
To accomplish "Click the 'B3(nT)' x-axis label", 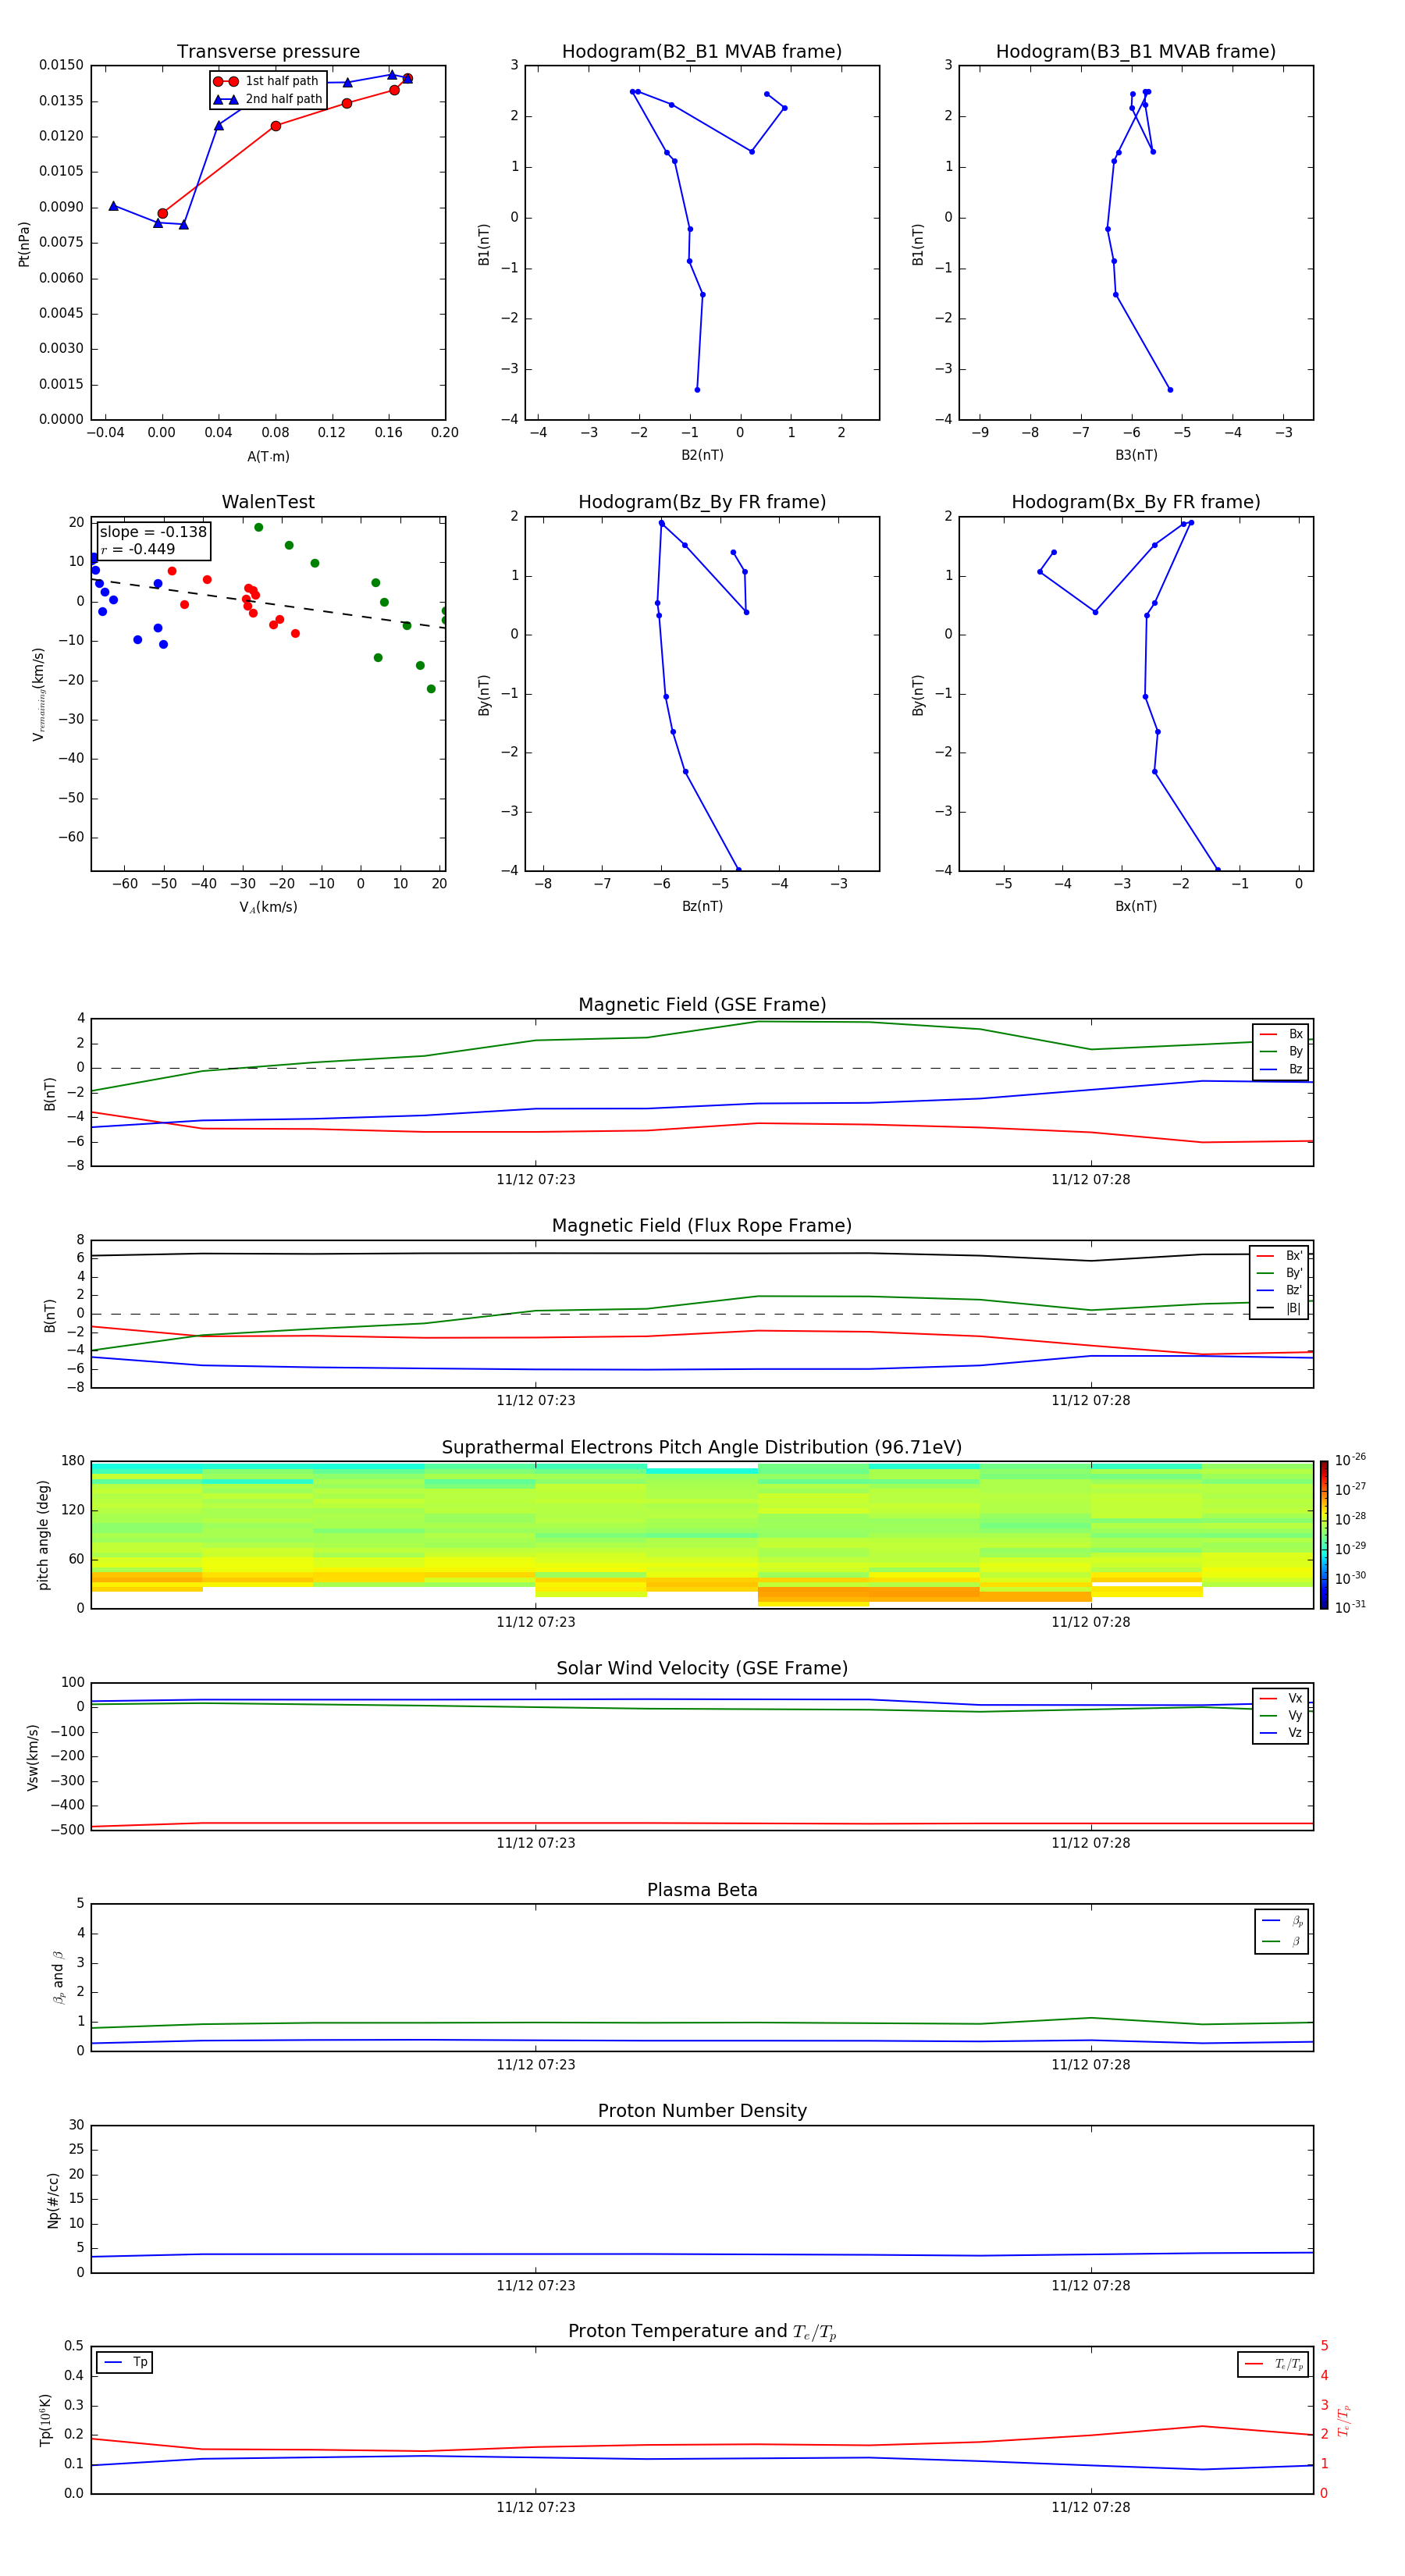I will click(1136, 455).
